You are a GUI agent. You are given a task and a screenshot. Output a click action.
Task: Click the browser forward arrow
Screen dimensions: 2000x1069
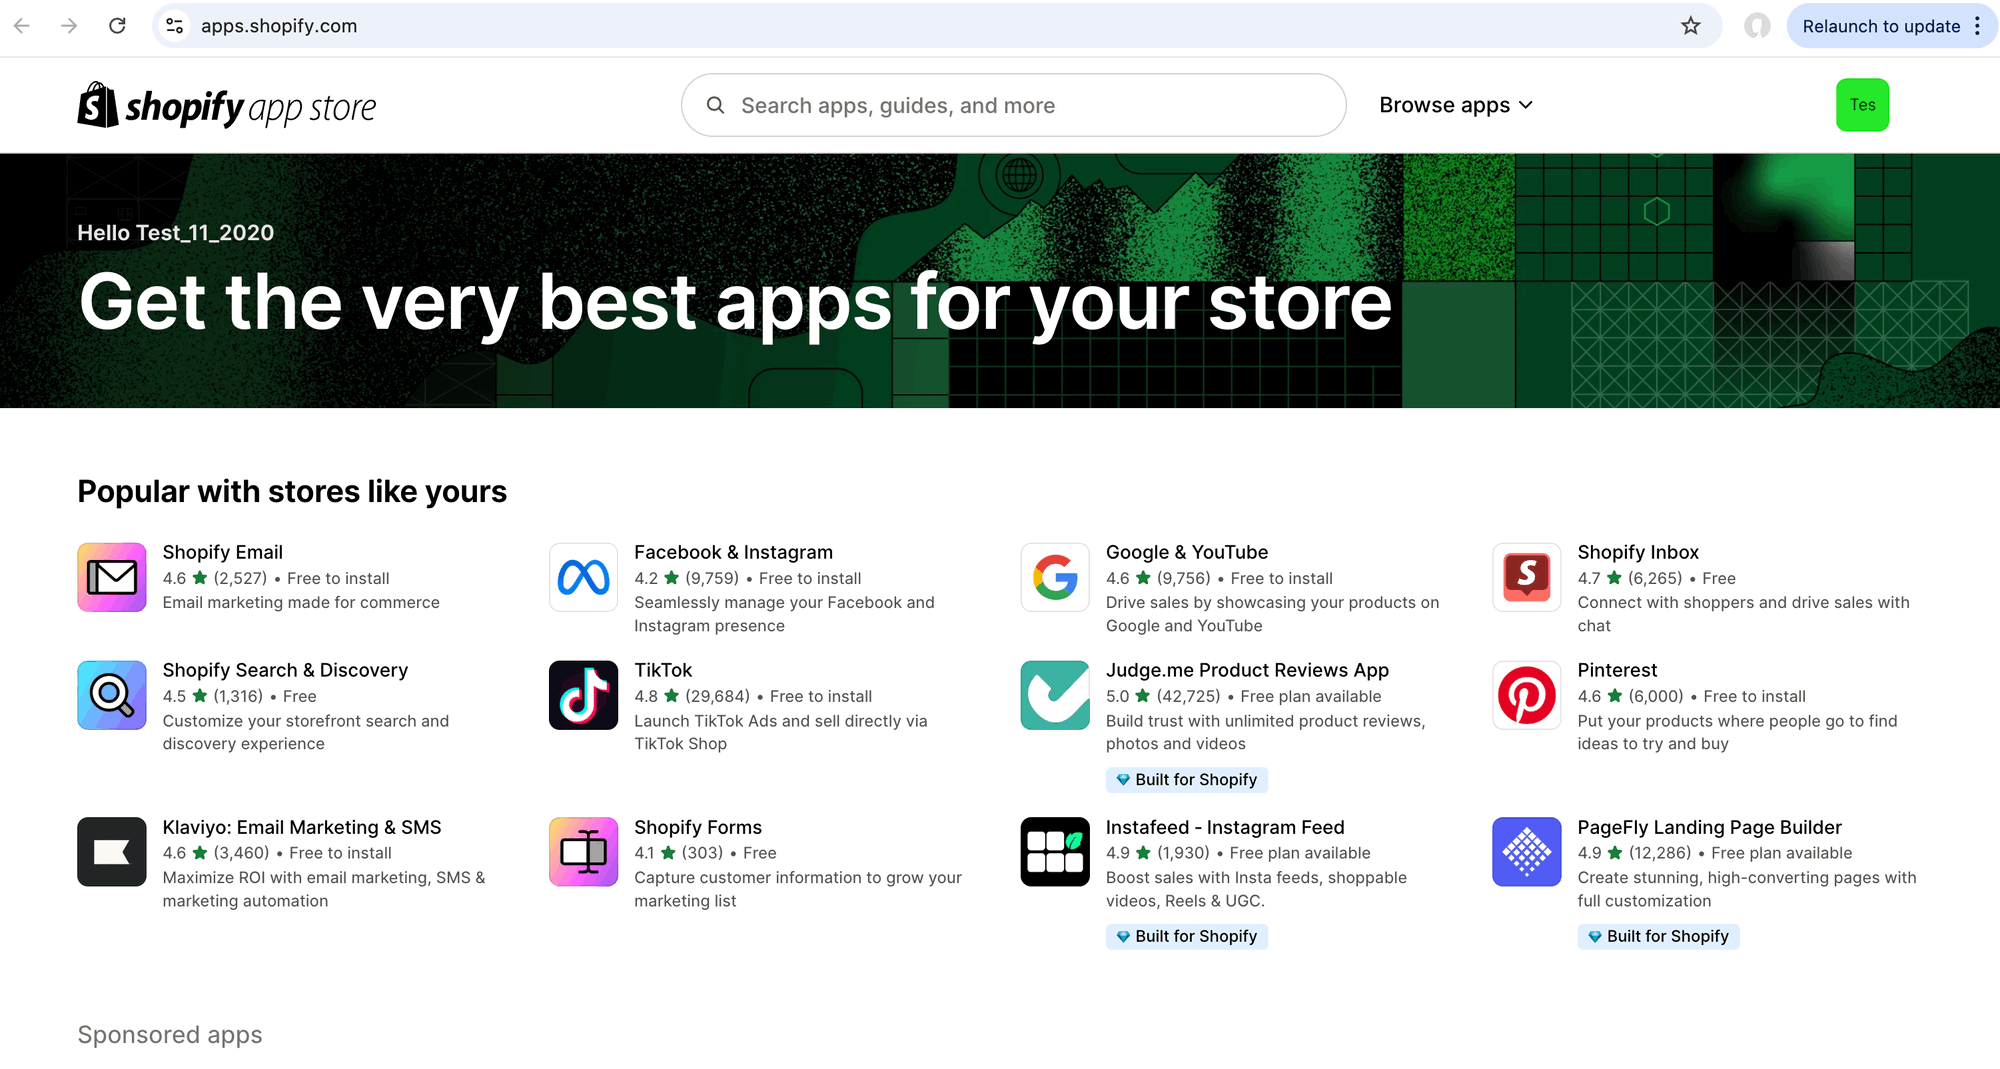pos(69,26)
